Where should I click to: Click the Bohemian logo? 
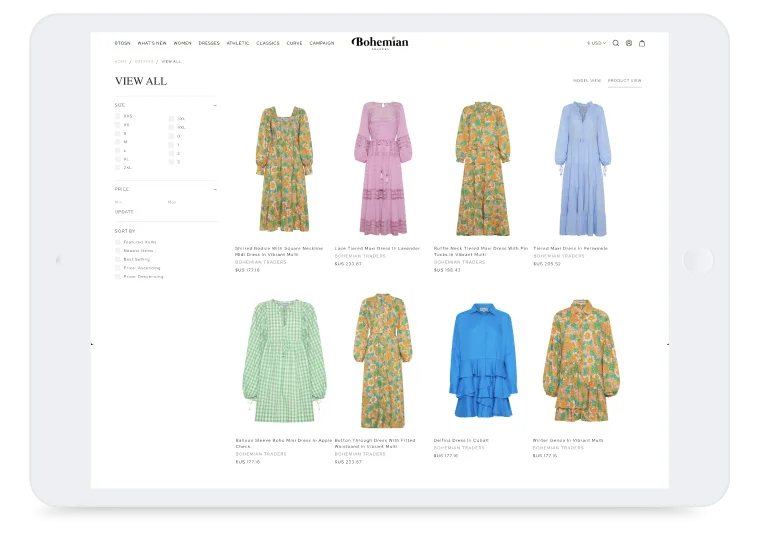[380, 43]
